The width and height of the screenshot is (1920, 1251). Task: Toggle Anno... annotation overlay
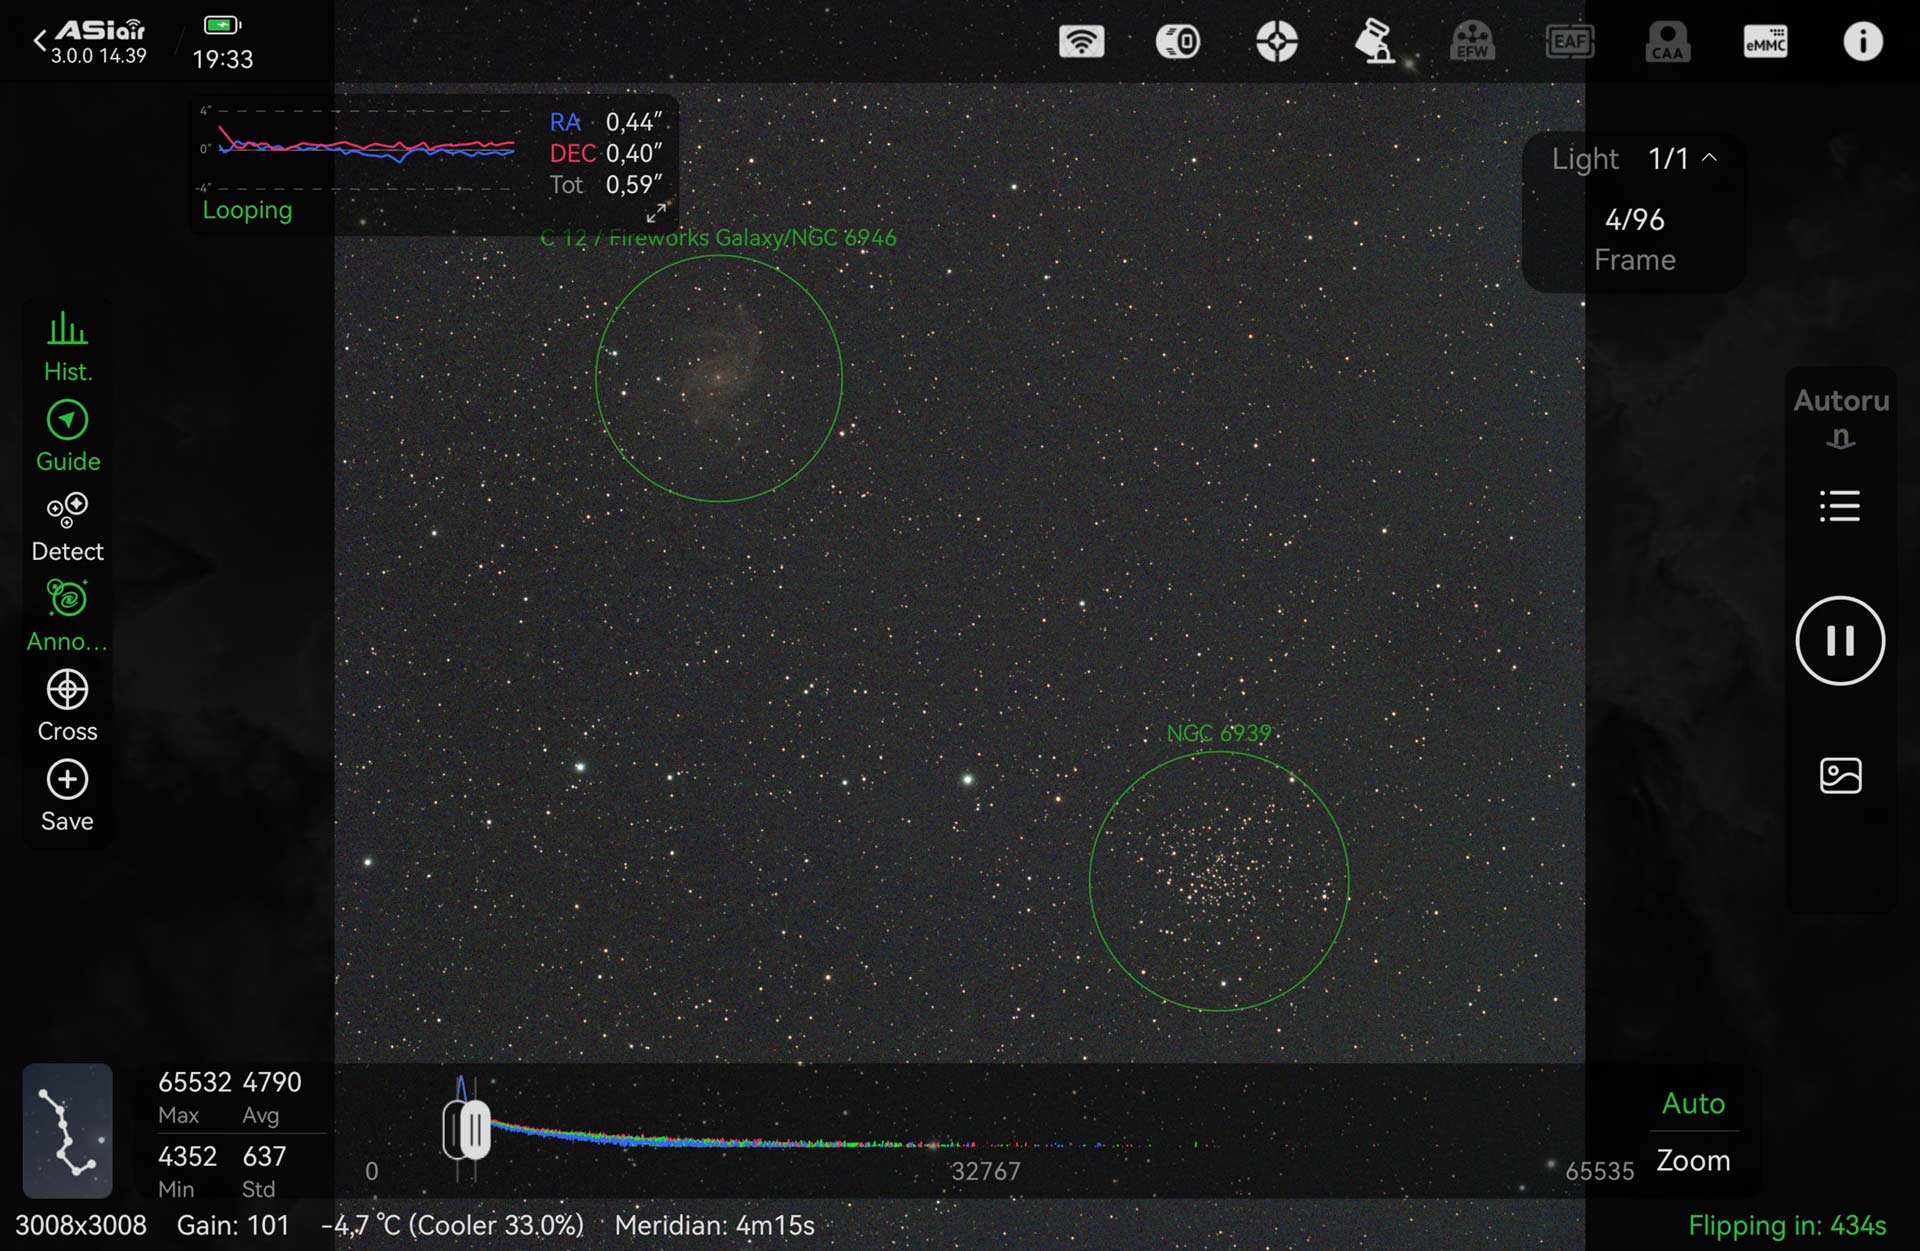coord(67,617)
